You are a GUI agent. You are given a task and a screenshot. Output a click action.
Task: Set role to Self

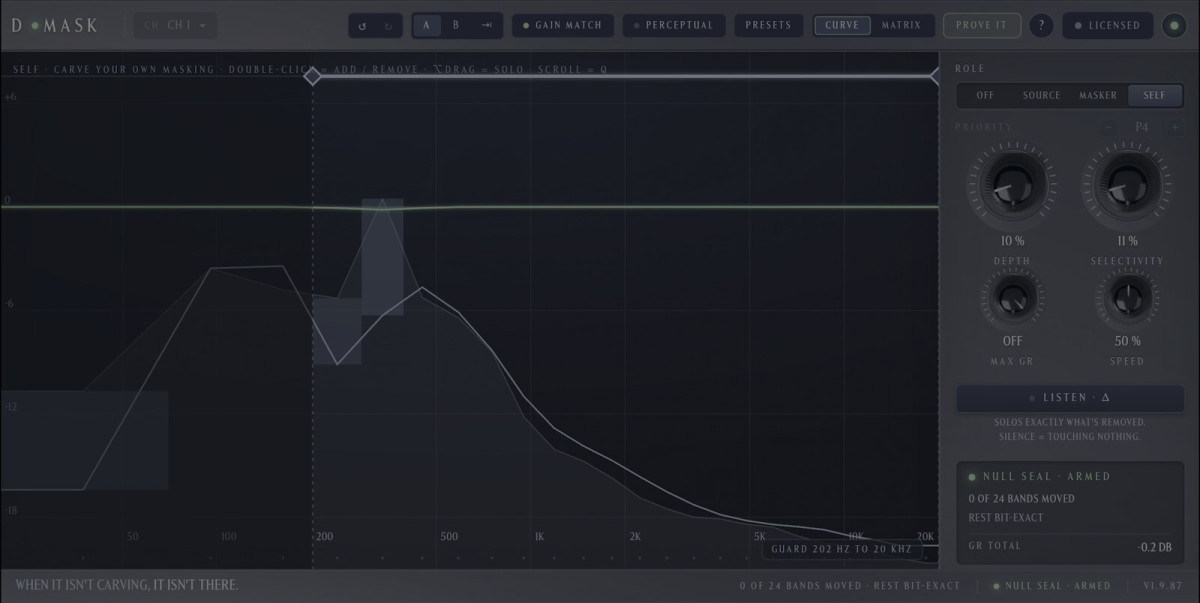(x=1155, y=95)
